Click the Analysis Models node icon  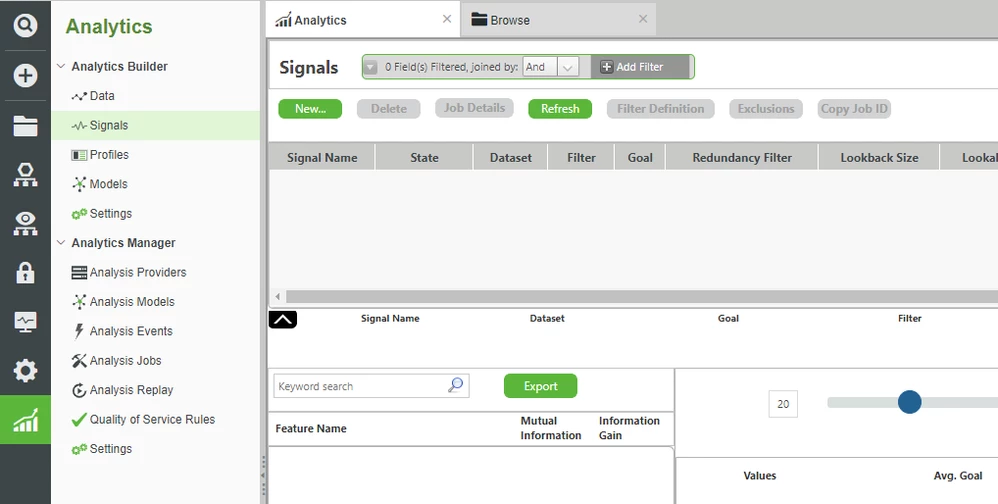[79, 302]
